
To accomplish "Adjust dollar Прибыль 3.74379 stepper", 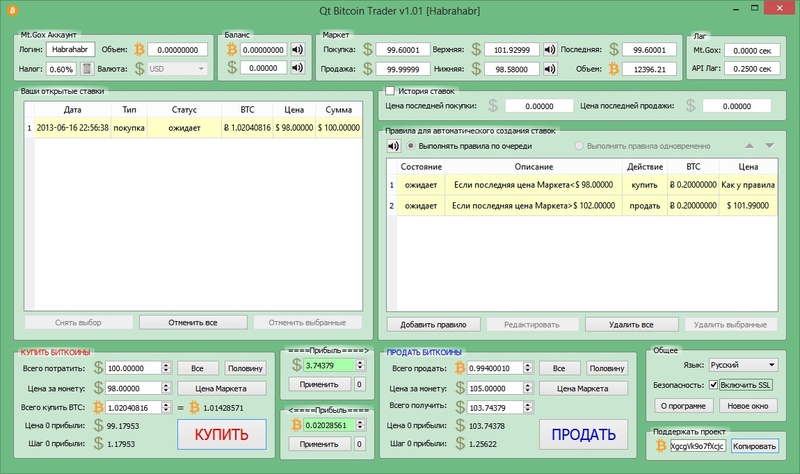I will [360, 365].
